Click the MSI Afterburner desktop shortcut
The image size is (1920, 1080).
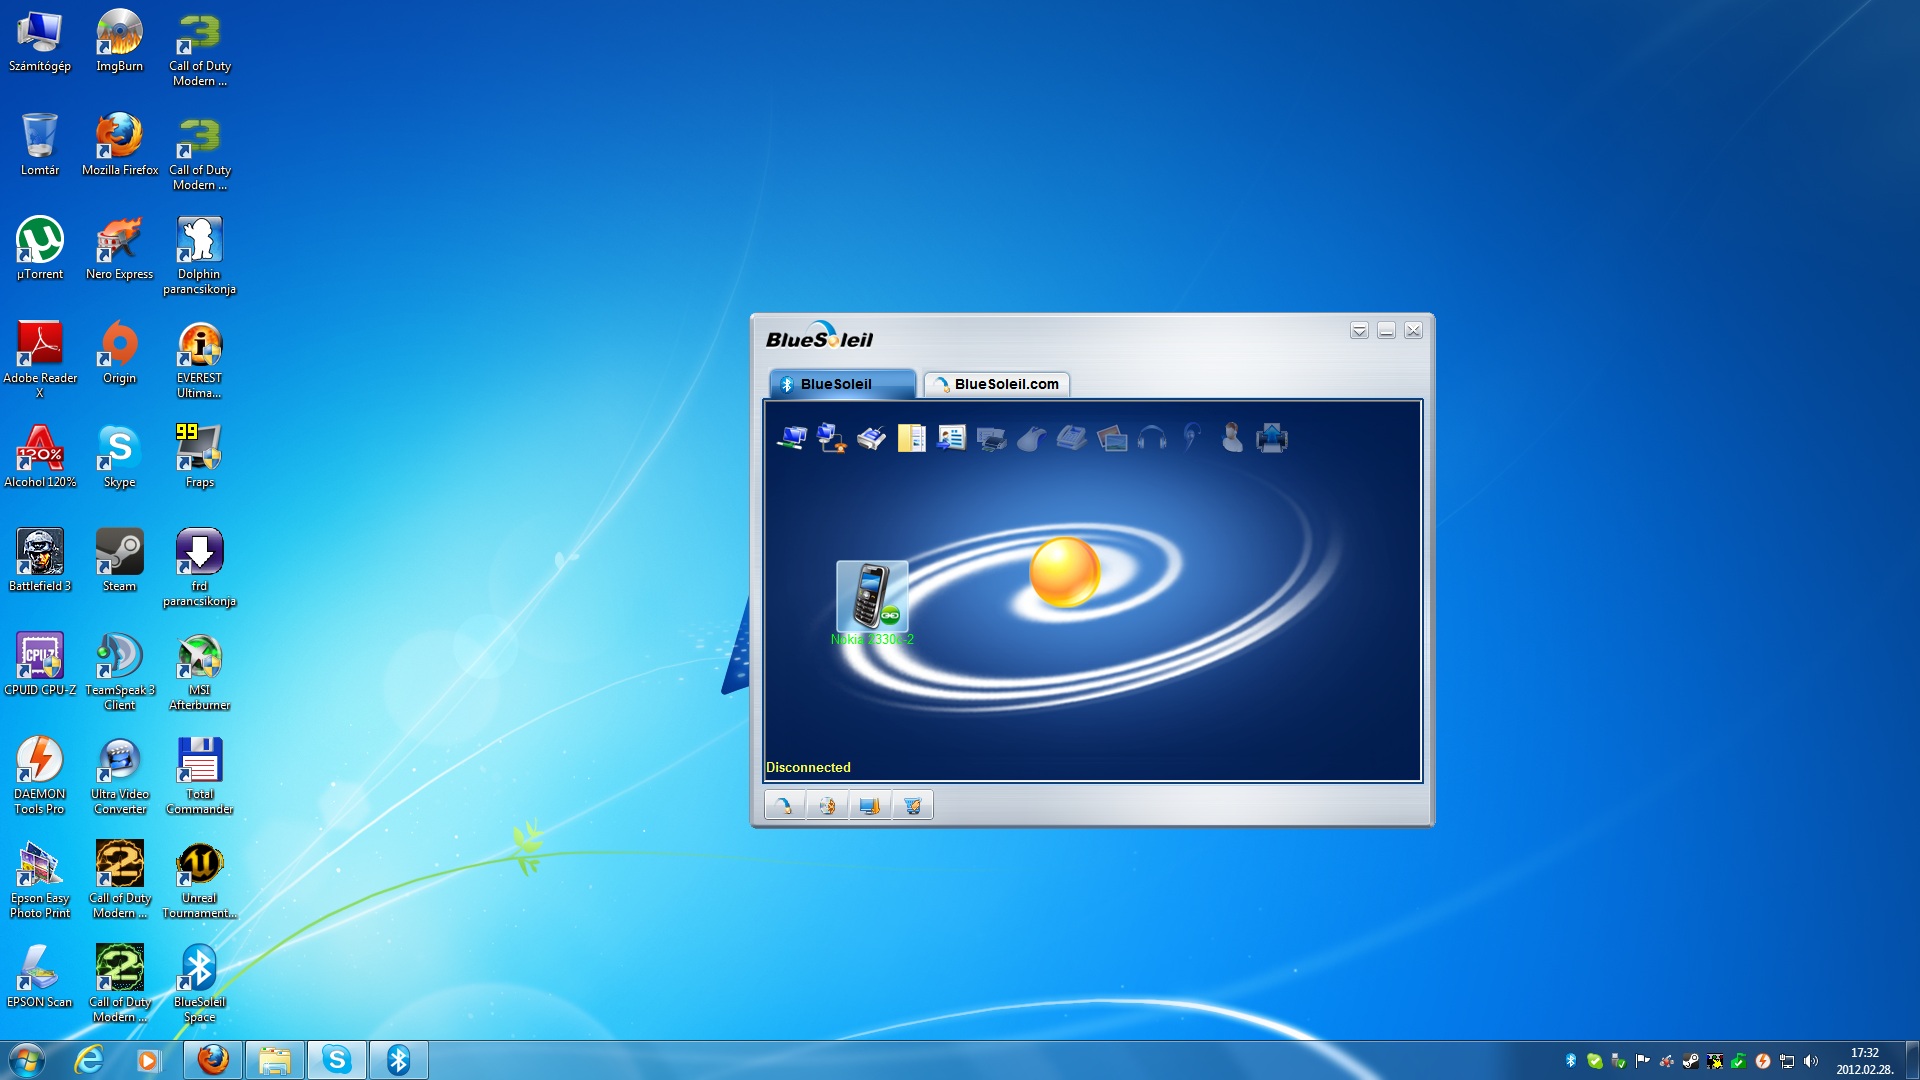[x=199, y=673]
